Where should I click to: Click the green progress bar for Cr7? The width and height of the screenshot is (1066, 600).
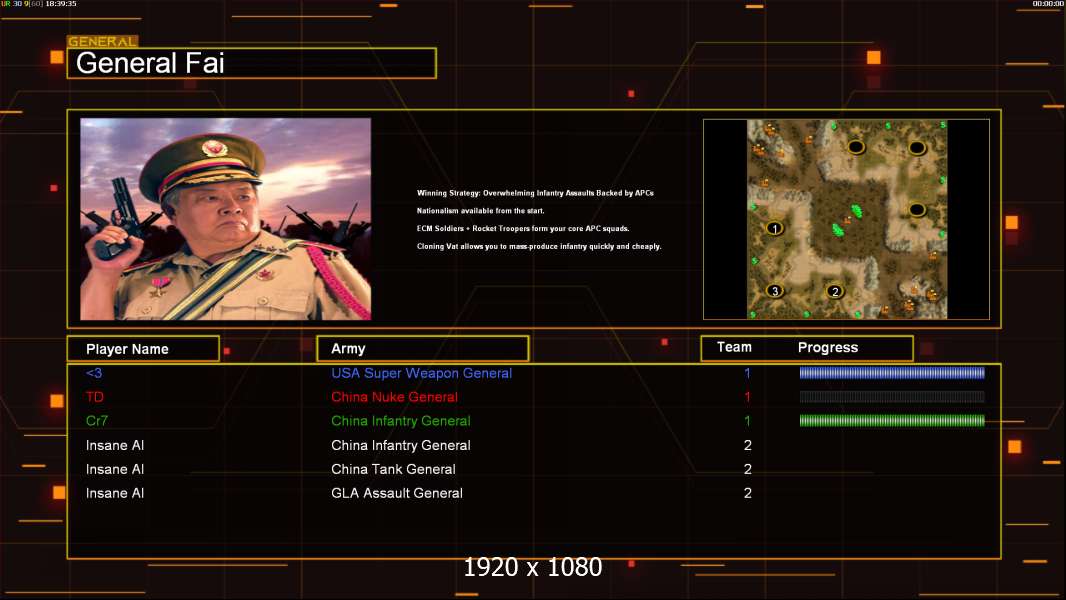(891, 421)
